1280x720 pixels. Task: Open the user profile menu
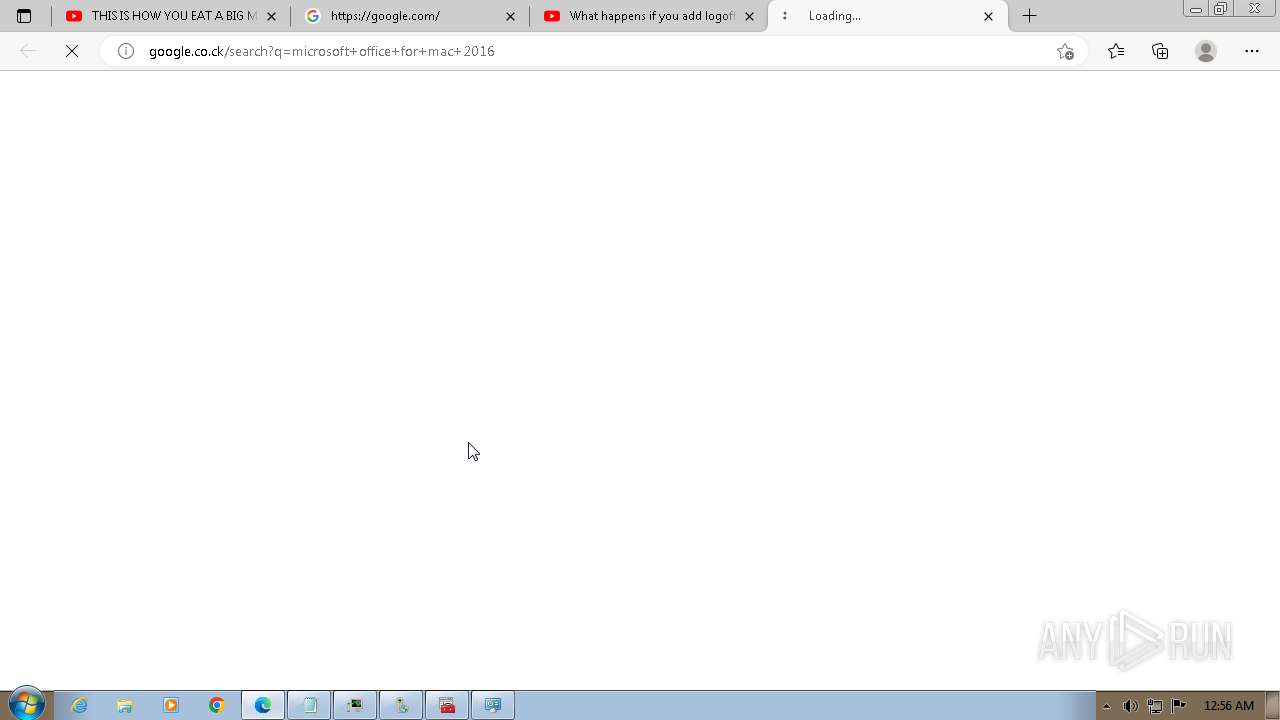[x=1206, y=51]
